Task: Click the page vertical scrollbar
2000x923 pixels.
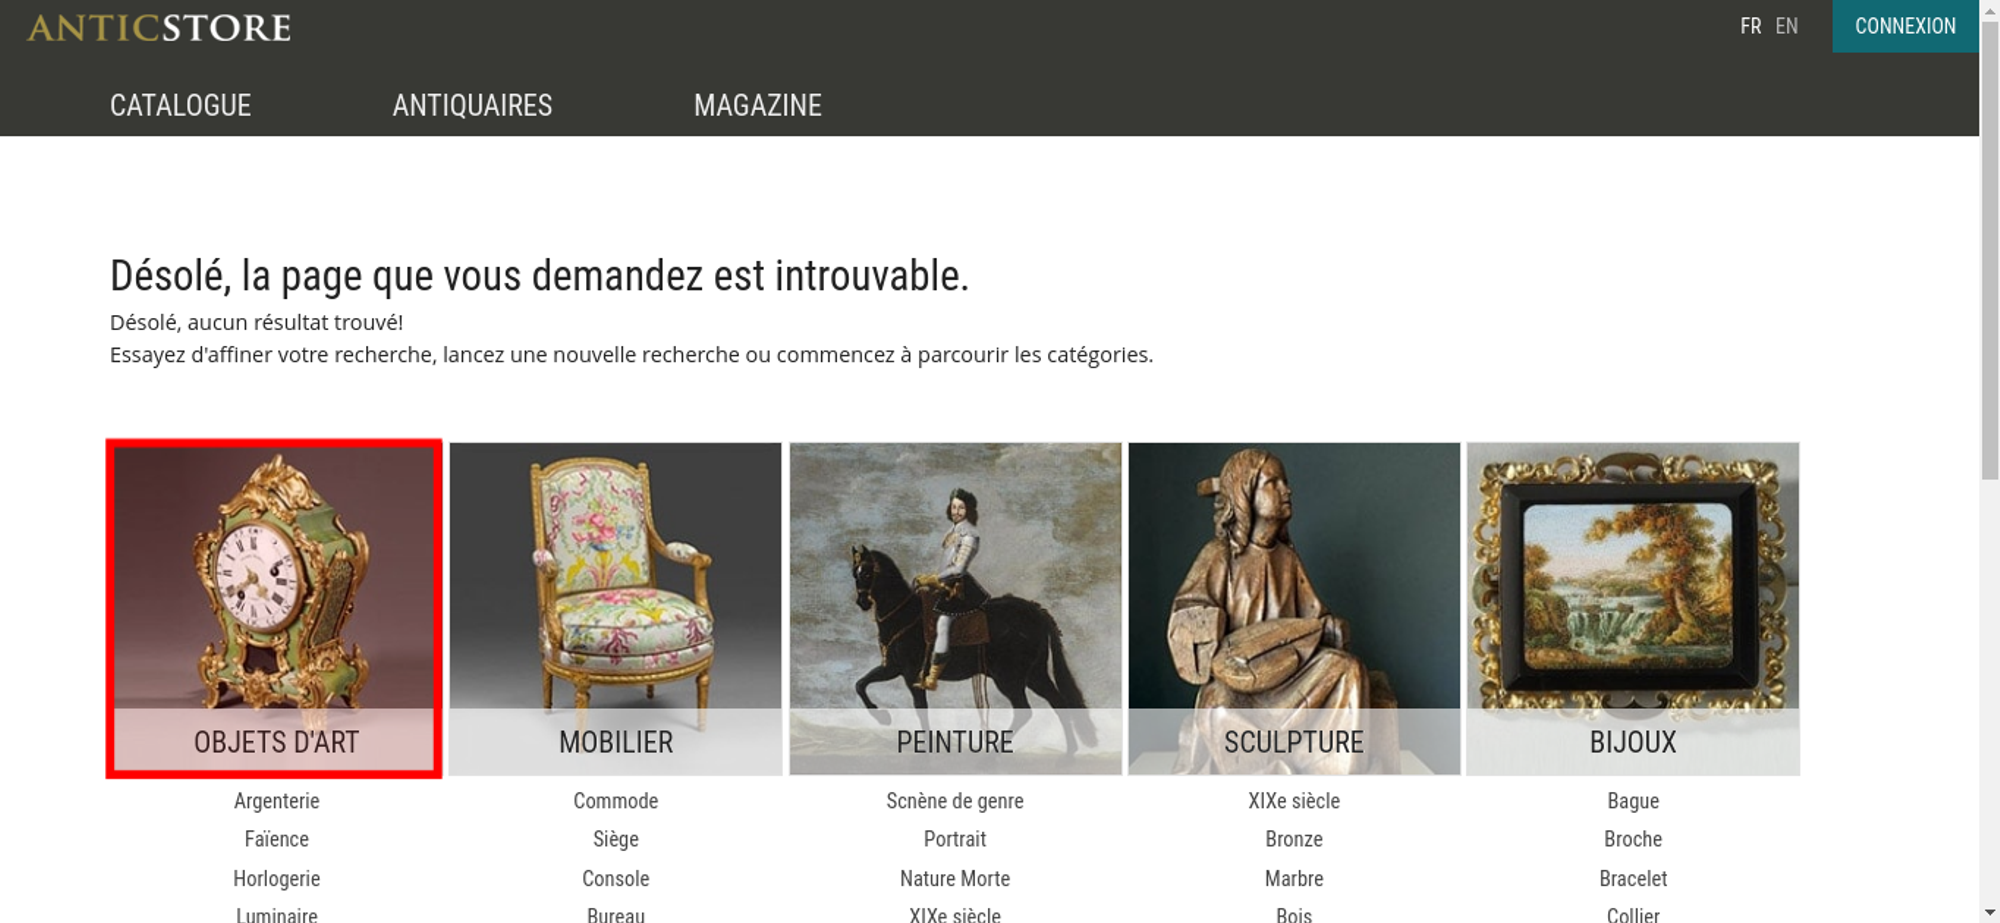Action: coord(1989,460)
